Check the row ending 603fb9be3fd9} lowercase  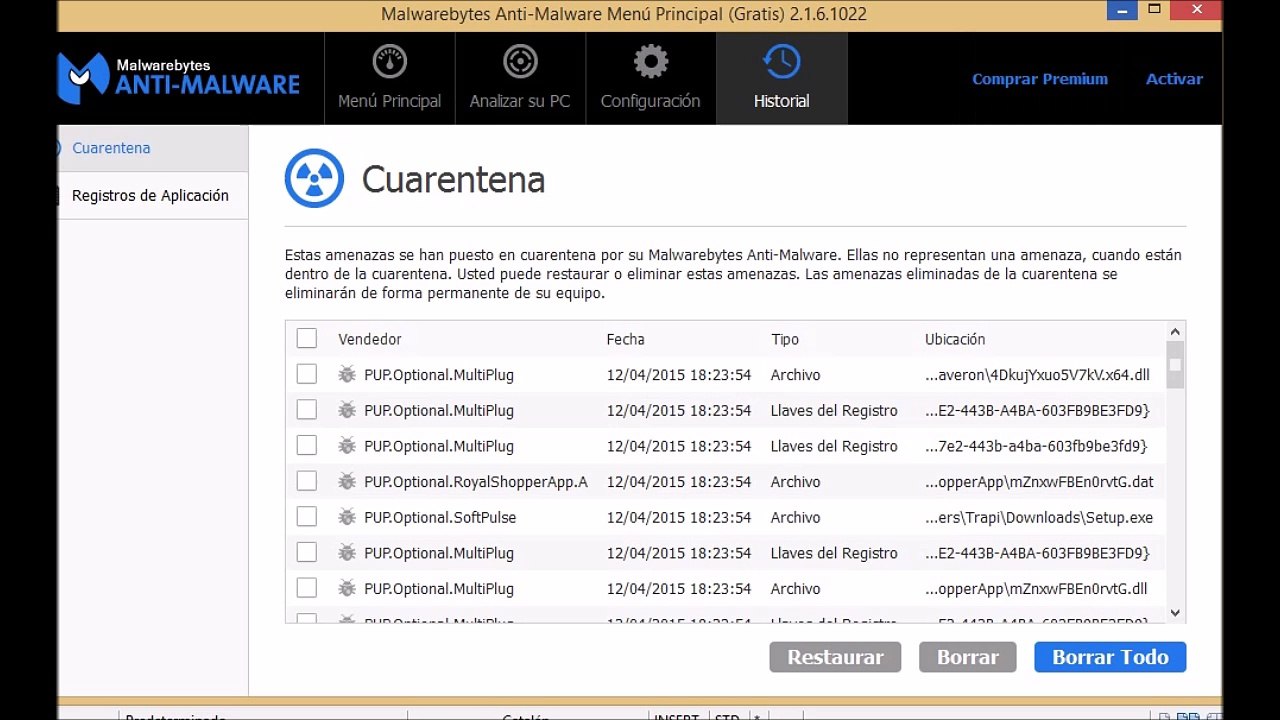(307, 445)
